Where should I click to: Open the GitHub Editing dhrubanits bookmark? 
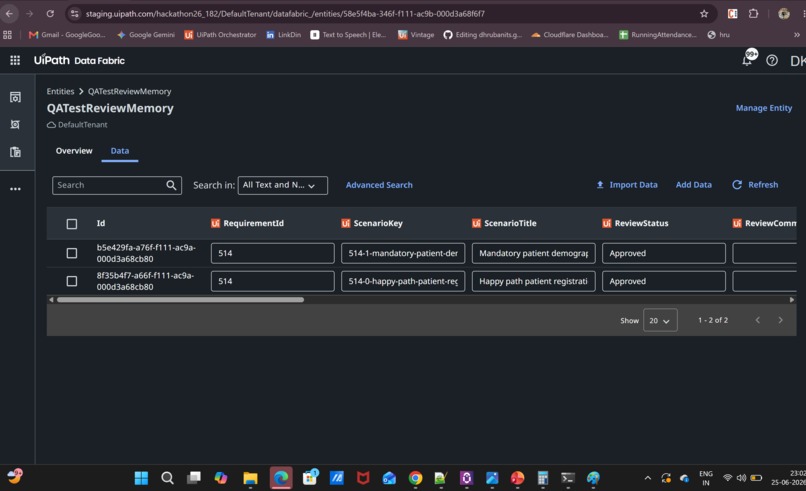(x=483, y=35)
